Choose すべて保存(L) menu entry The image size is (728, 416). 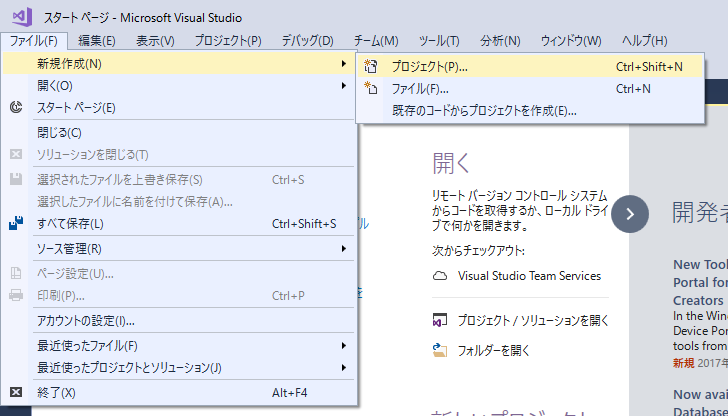179,224
